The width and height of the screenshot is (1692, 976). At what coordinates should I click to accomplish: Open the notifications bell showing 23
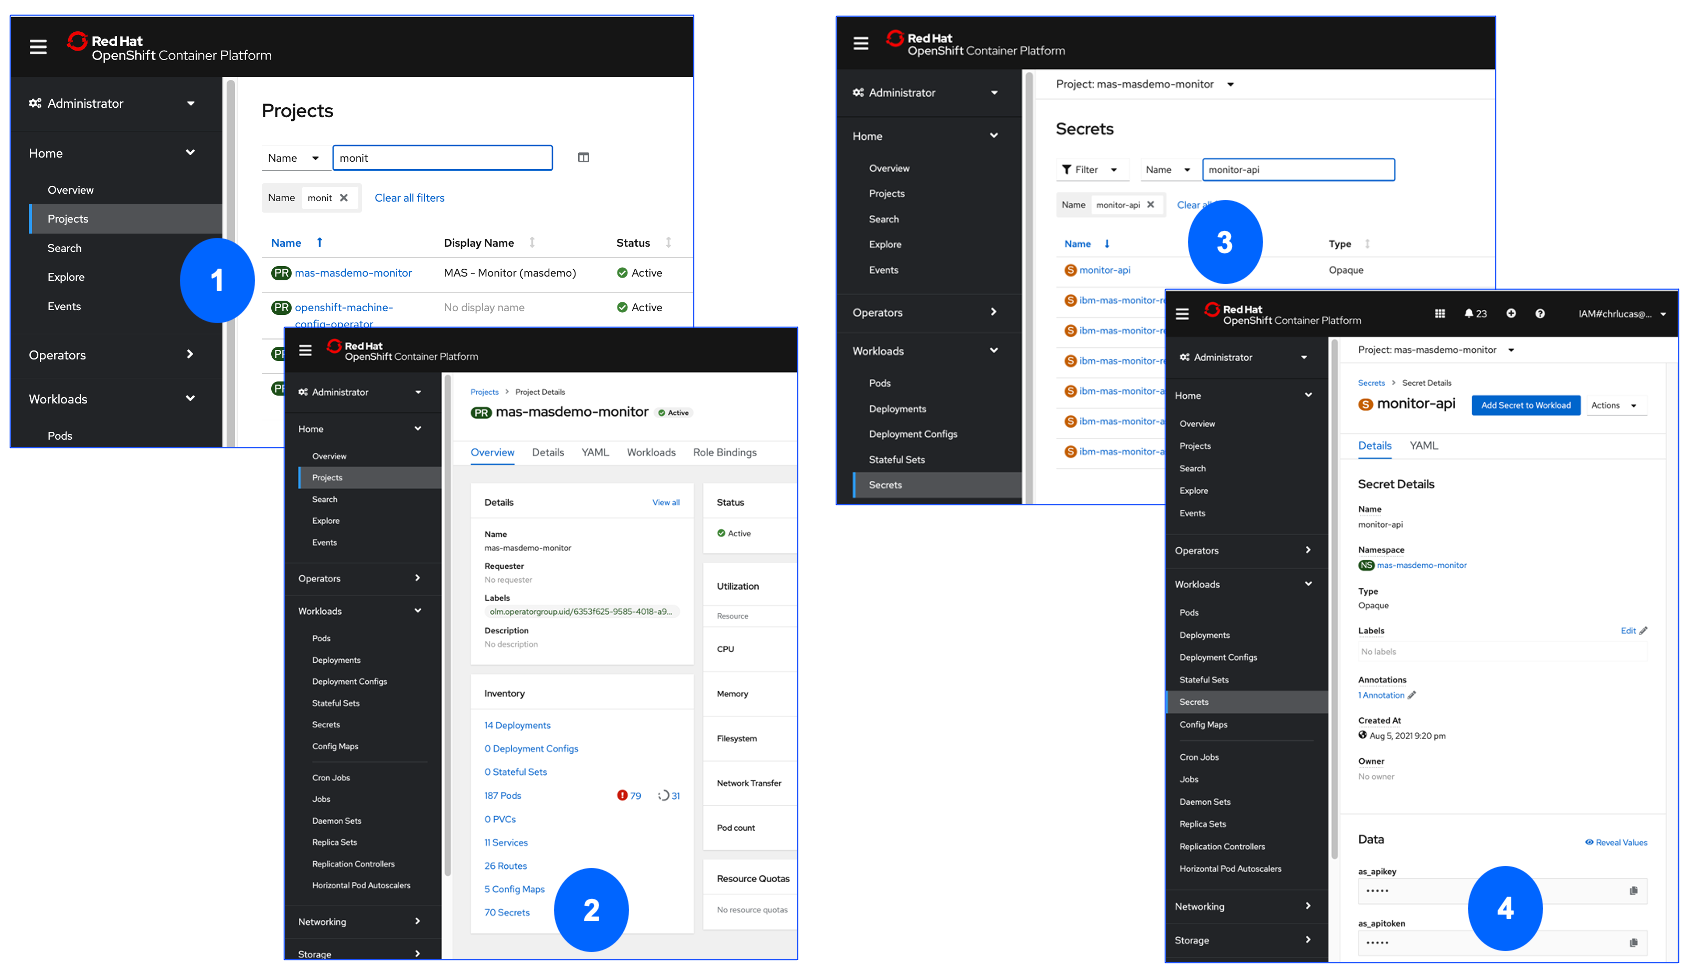point(1475,313)
